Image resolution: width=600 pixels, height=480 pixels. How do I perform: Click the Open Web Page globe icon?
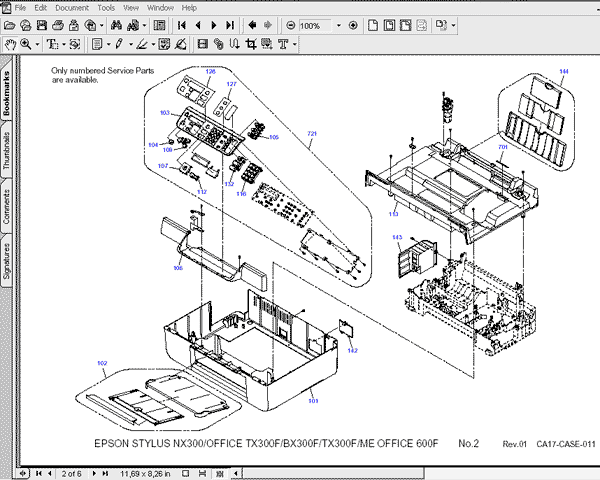coord(26,26)
